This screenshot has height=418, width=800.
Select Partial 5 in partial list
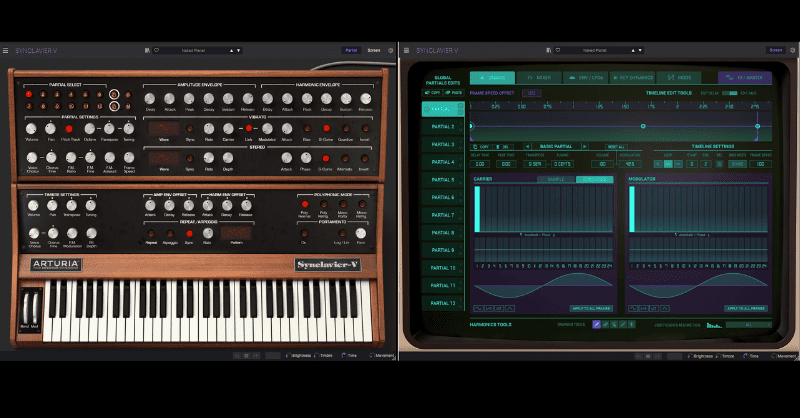coord(442,180)
